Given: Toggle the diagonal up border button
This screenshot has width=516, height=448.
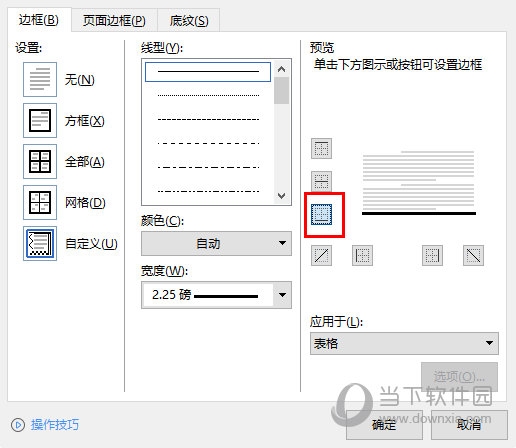Looking at the screenshot, I should [321, 255].
